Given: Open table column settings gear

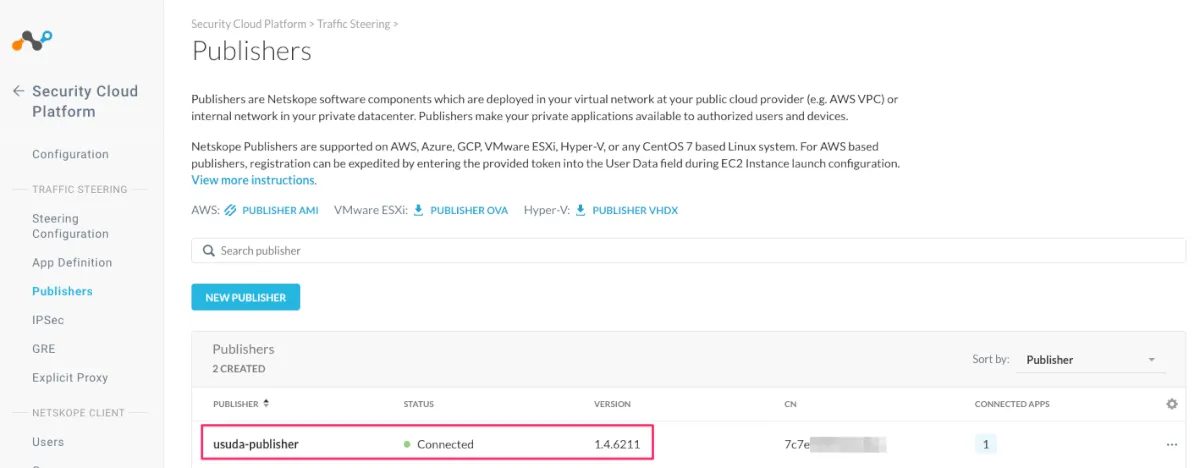Looking at the screenshot, I should click(1172, 404).
